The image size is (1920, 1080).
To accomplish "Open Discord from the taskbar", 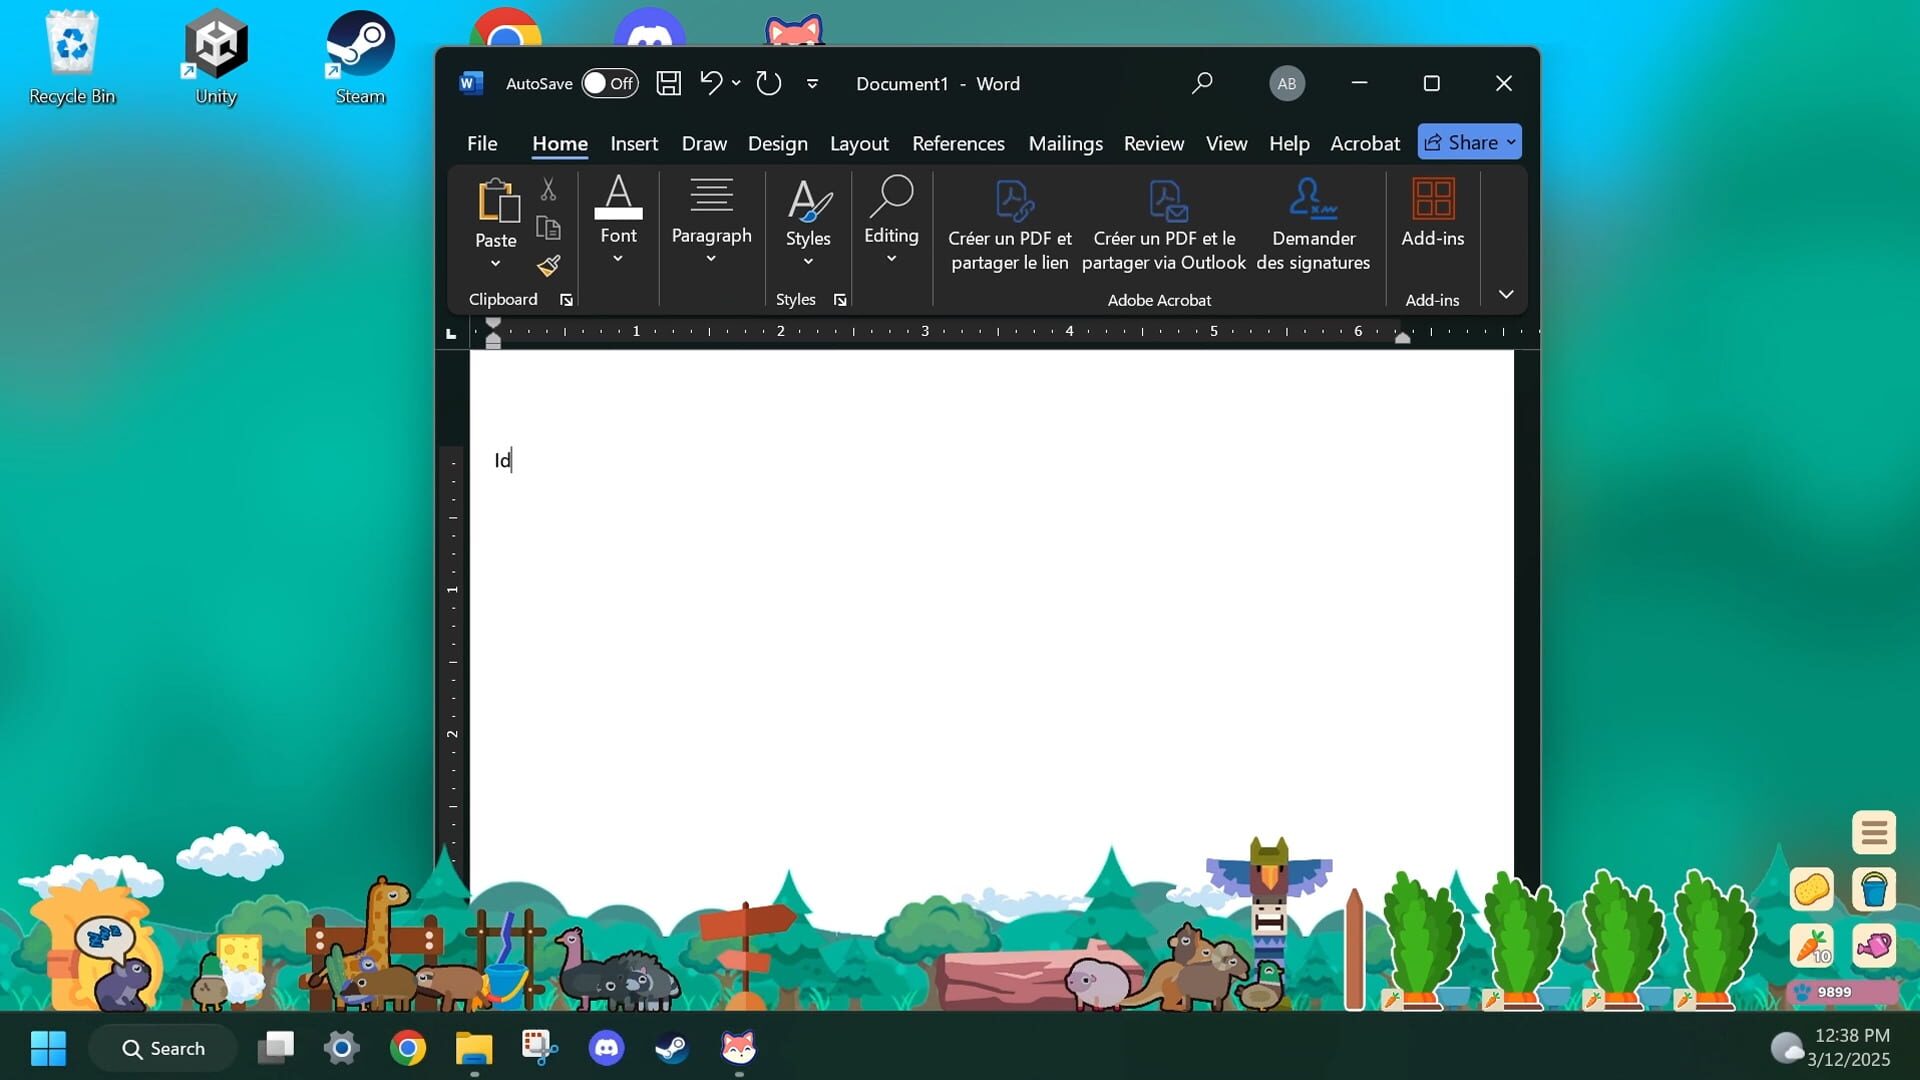I will click(x=605, y=1048).
